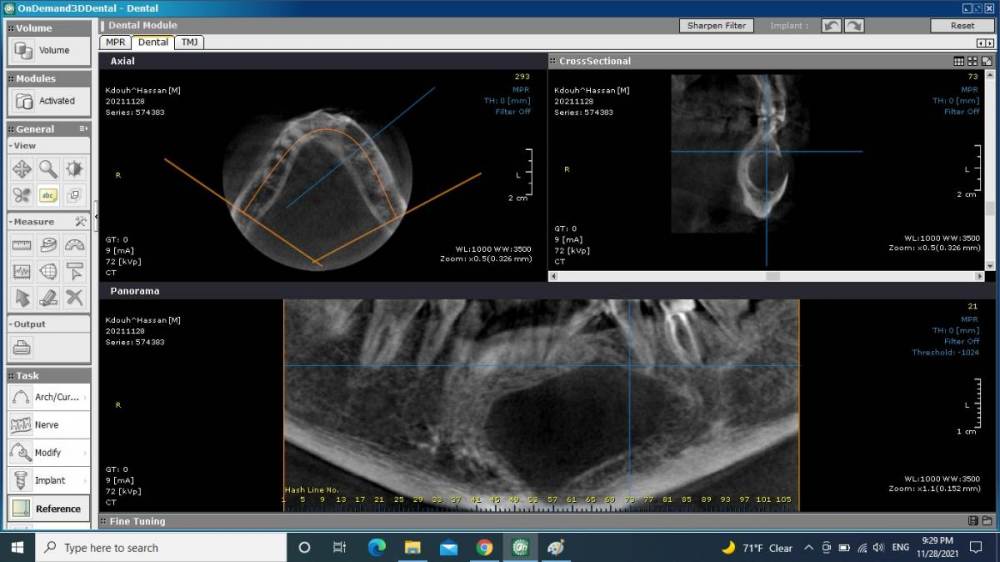
Task: Click the delete measurement X tool
Action: [x=75, y=297]
